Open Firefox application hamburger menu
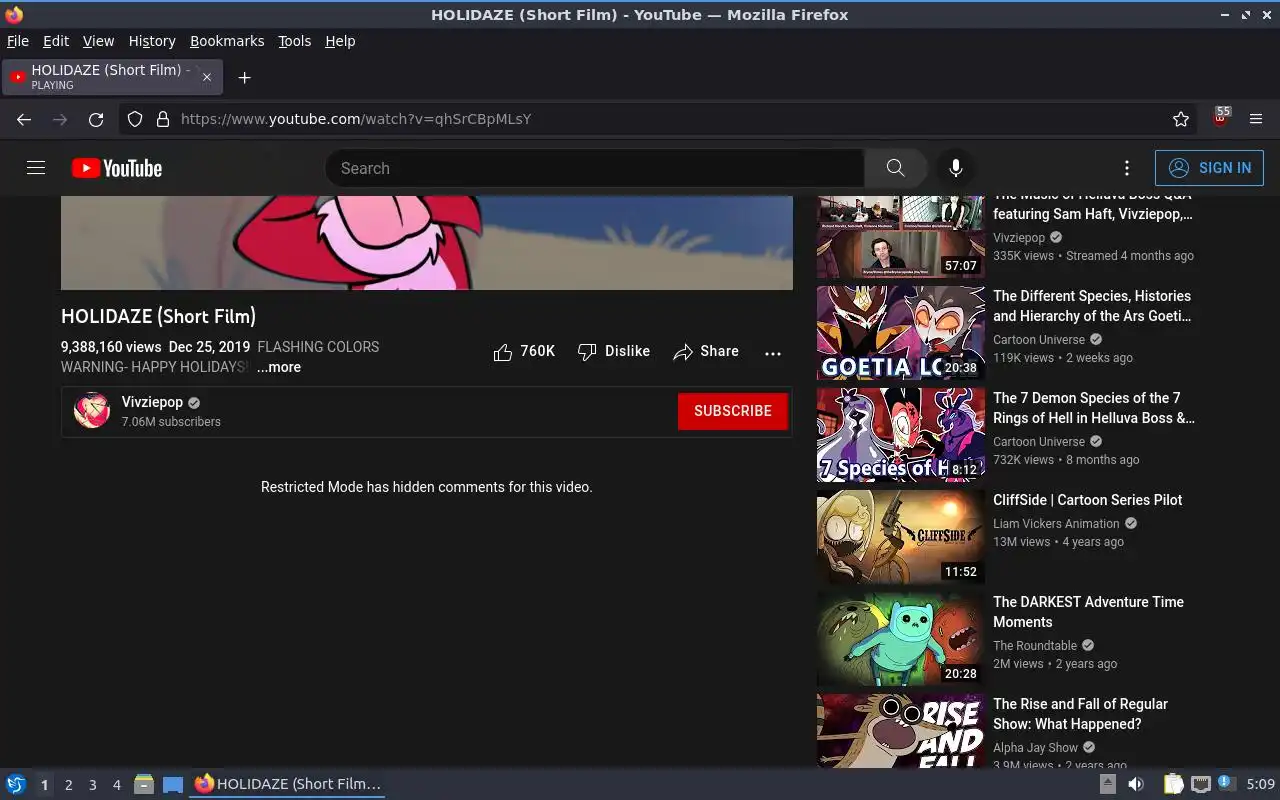 (1256, 119)
